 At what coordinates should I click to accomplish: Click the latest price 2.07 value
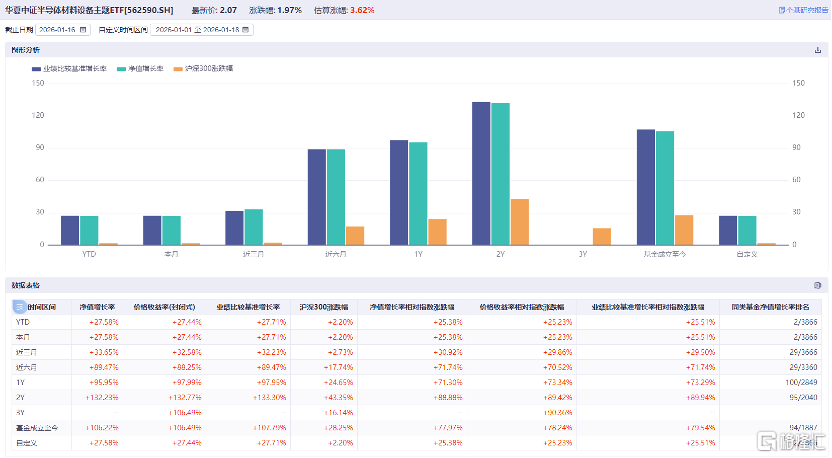pos(228,10)
